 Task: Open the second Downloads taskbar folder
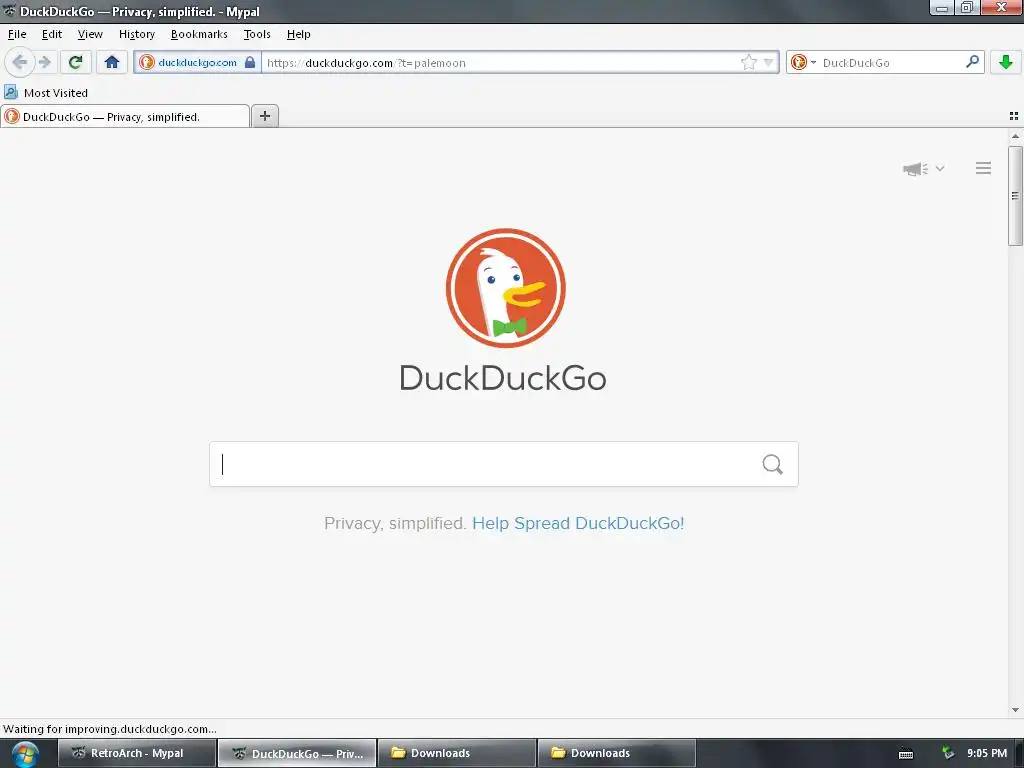616,753
